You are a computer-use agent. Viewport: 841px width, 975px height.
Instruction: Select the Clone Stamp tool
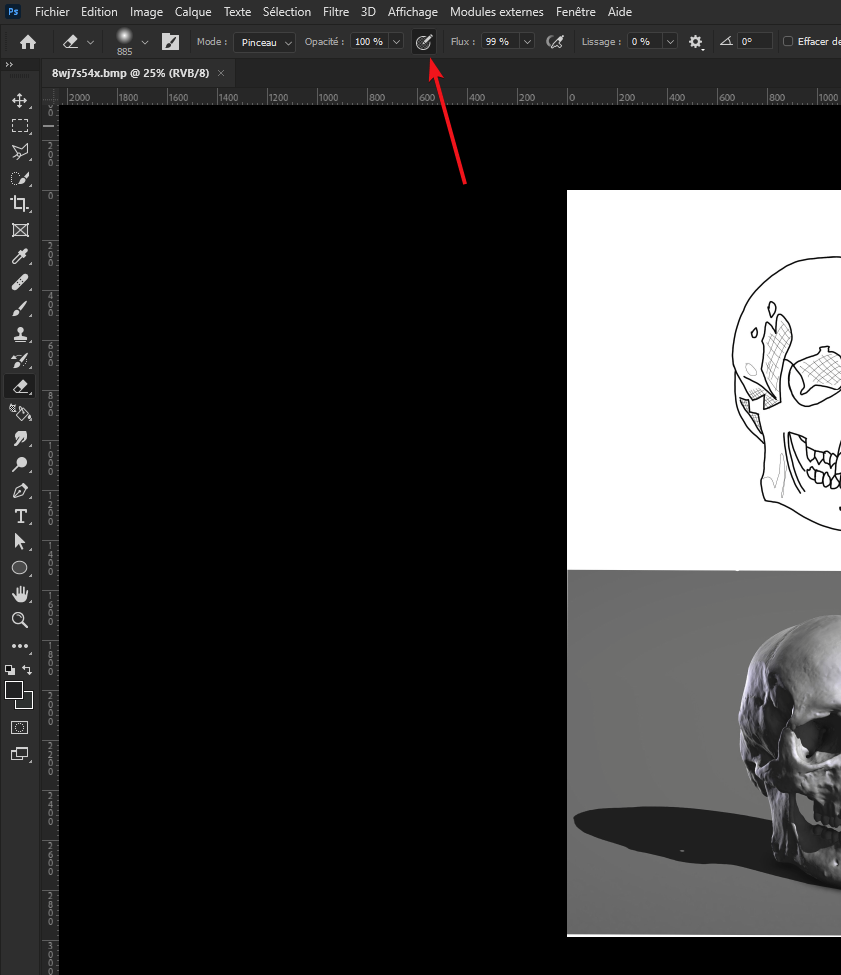coord(19,334)
